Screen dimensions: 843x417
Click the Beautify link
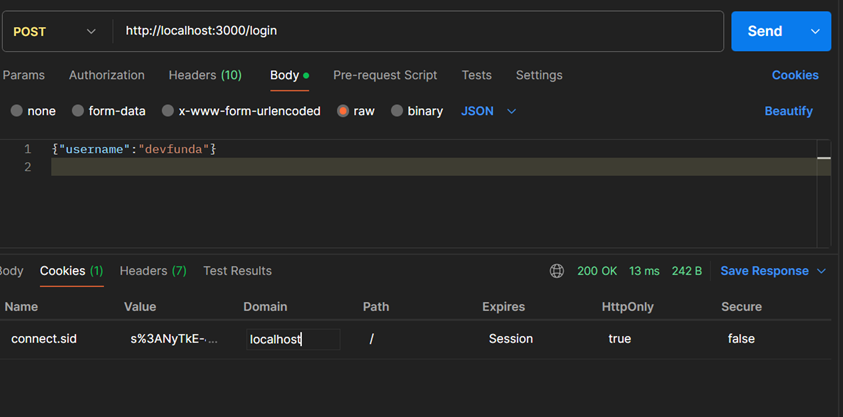788,111
